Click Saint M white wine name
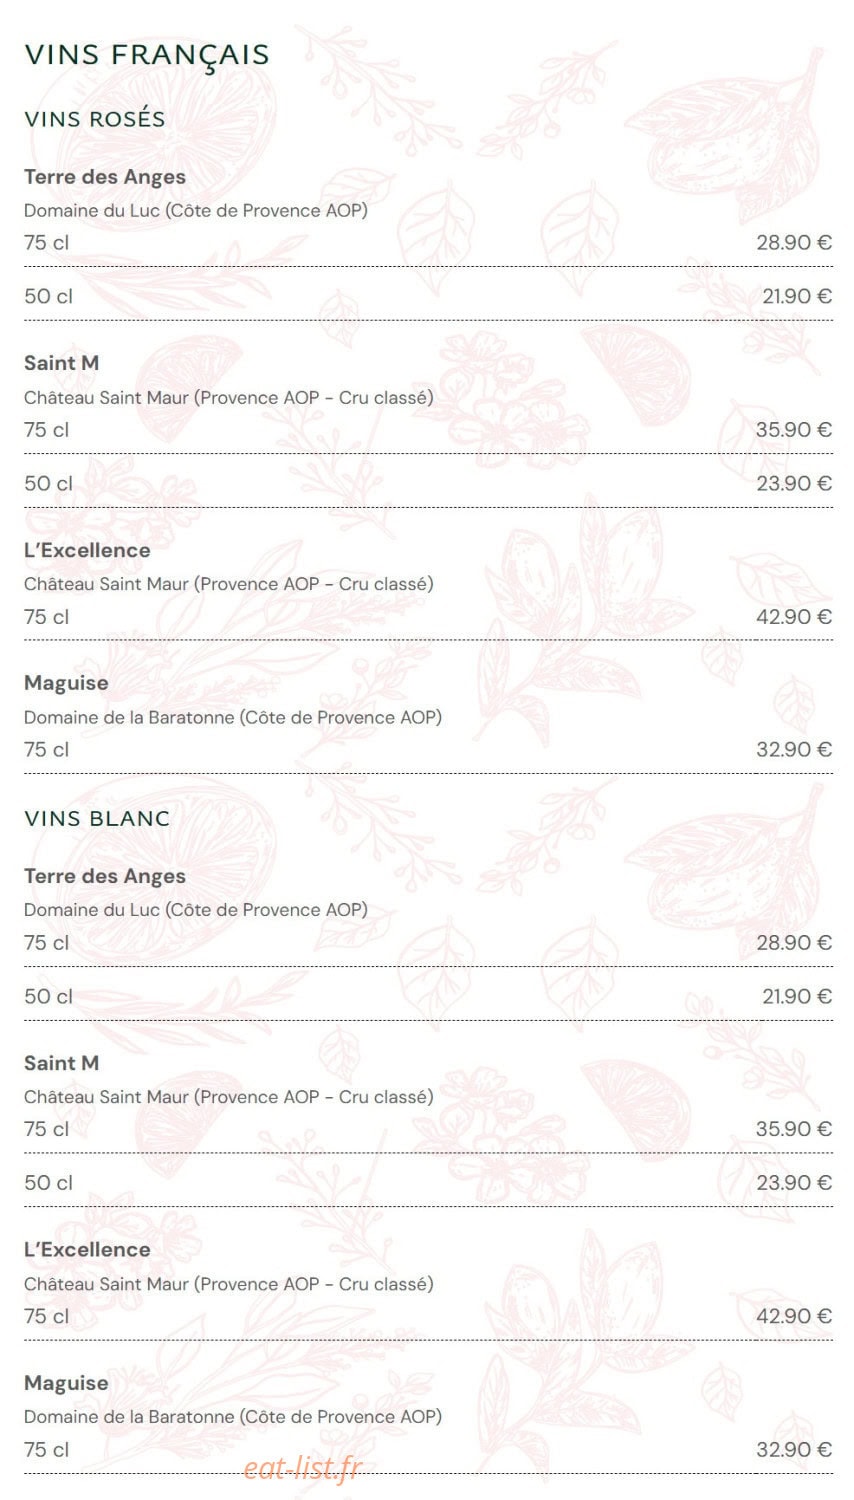The width and height of the screenshot is (854, 1500). pos(62,1063)
